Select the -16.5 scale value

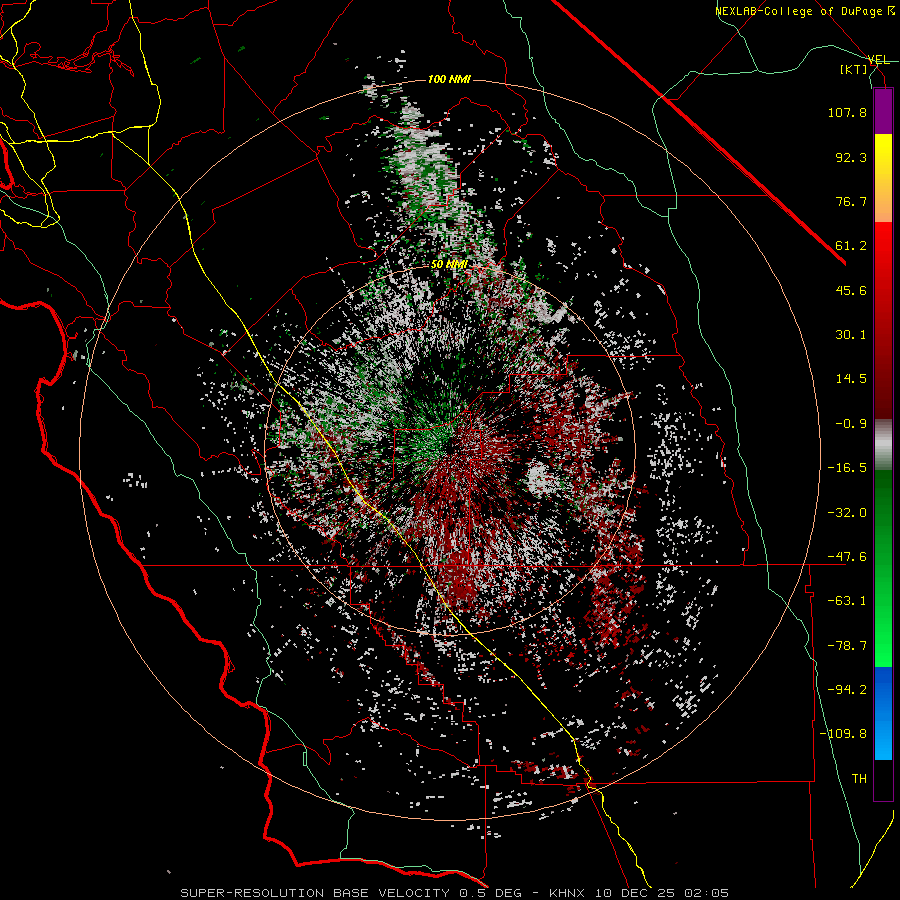click(847, 468)
